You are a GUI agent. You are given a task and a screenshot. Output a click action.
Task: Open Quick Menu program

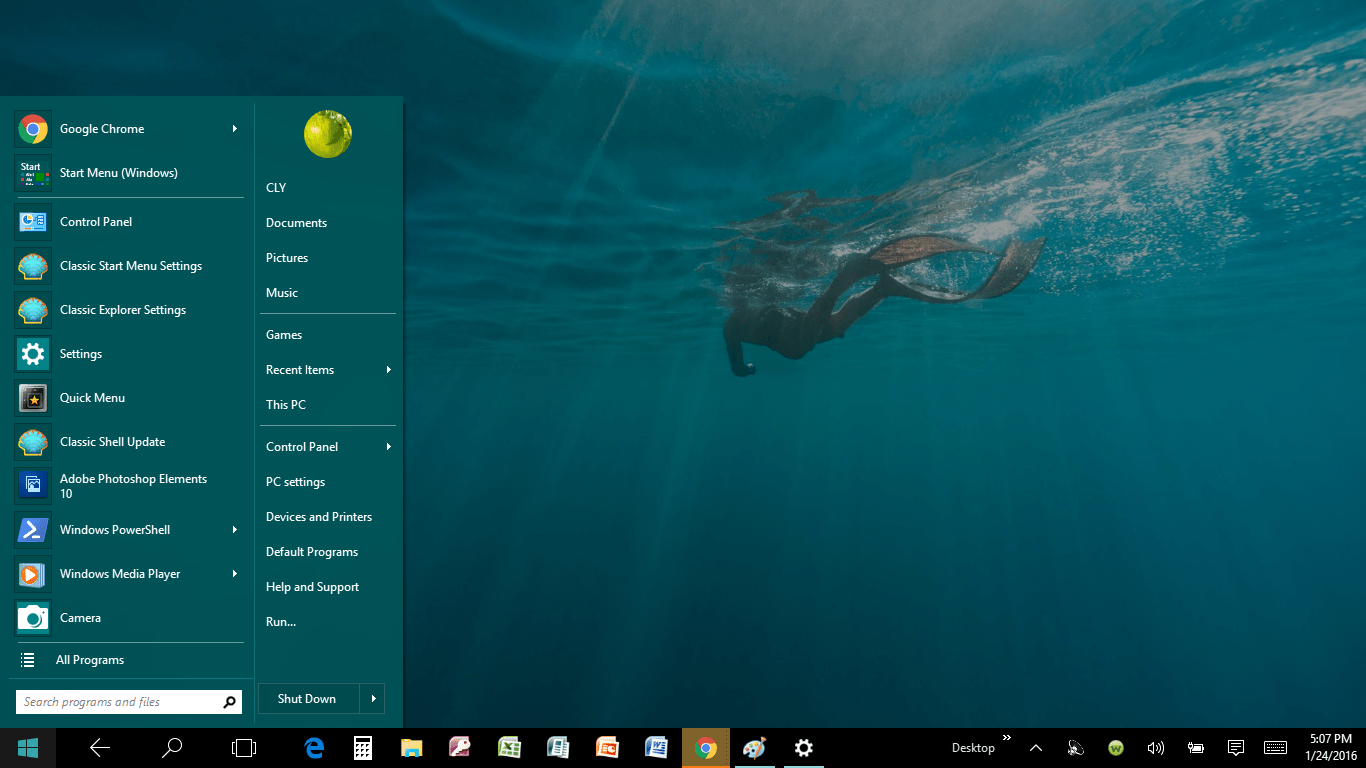(129, 398)
